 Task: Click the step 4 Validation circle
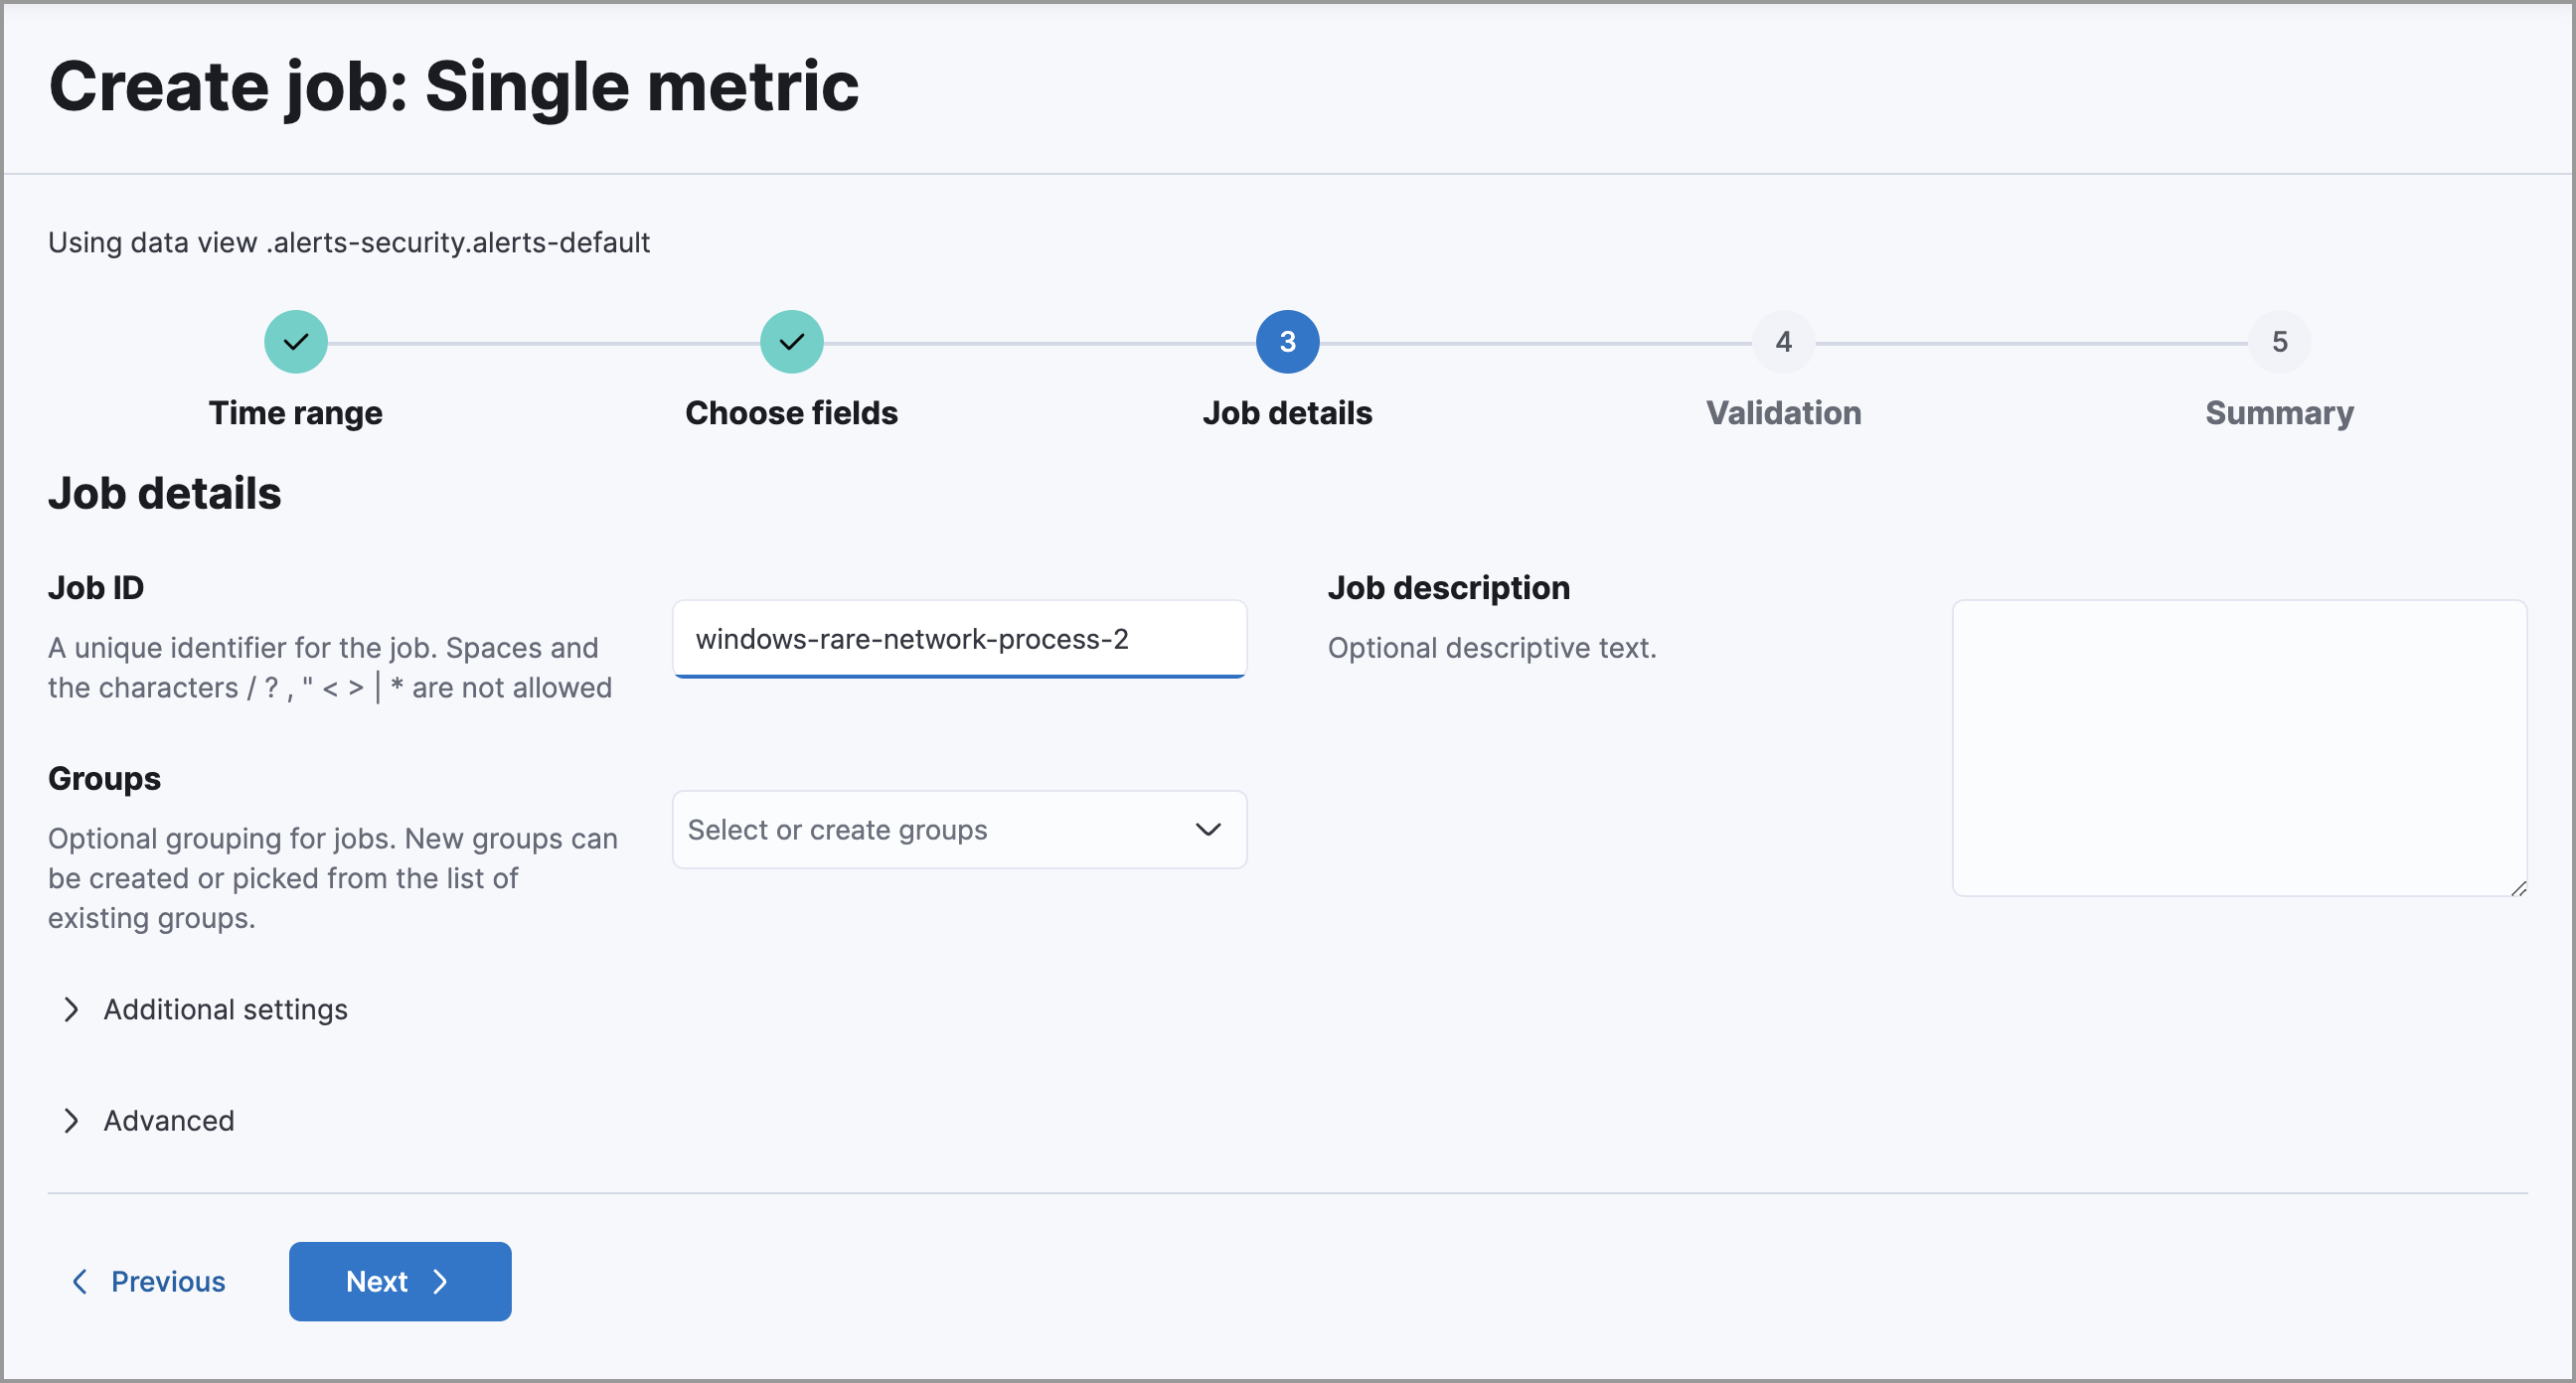(x=1784, y=341)
